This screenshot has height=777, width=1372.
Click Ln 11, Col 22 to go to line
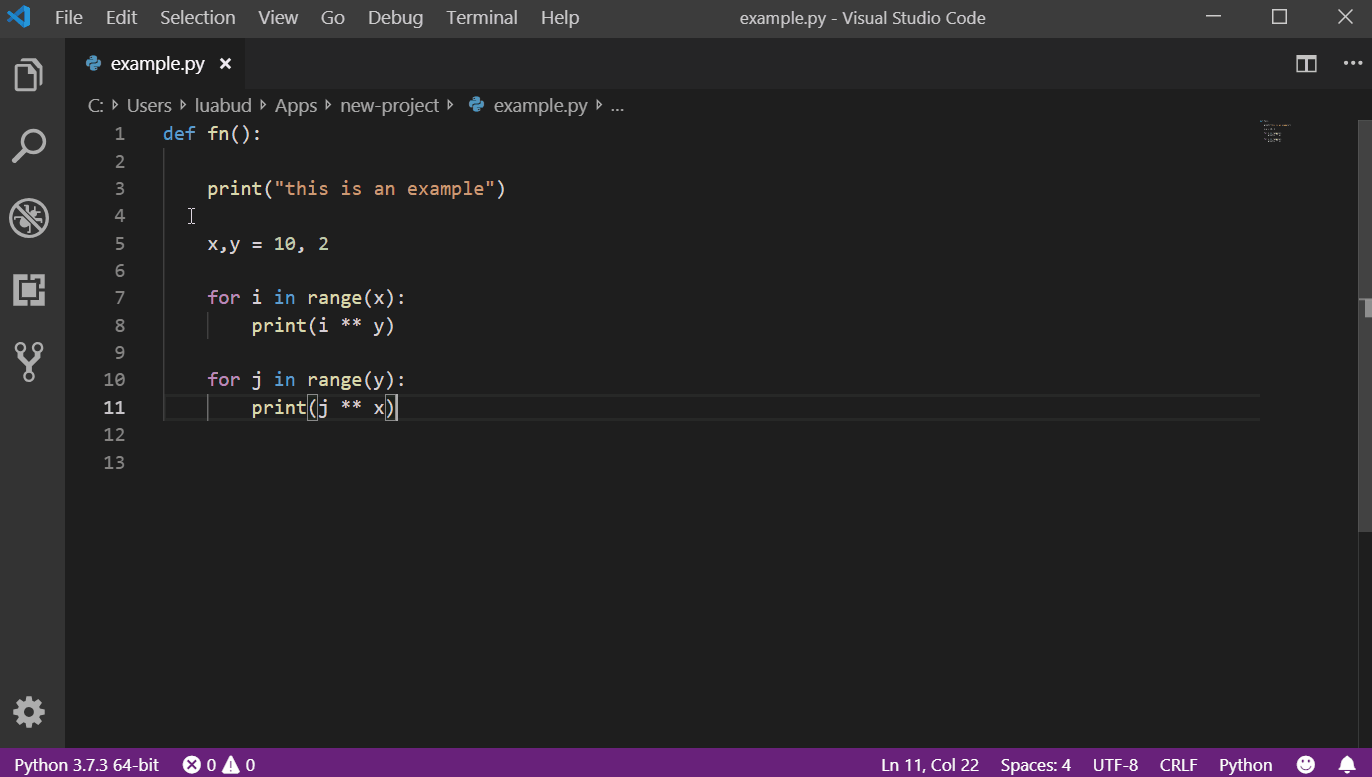pyautogui.click(x=929, y=764)
